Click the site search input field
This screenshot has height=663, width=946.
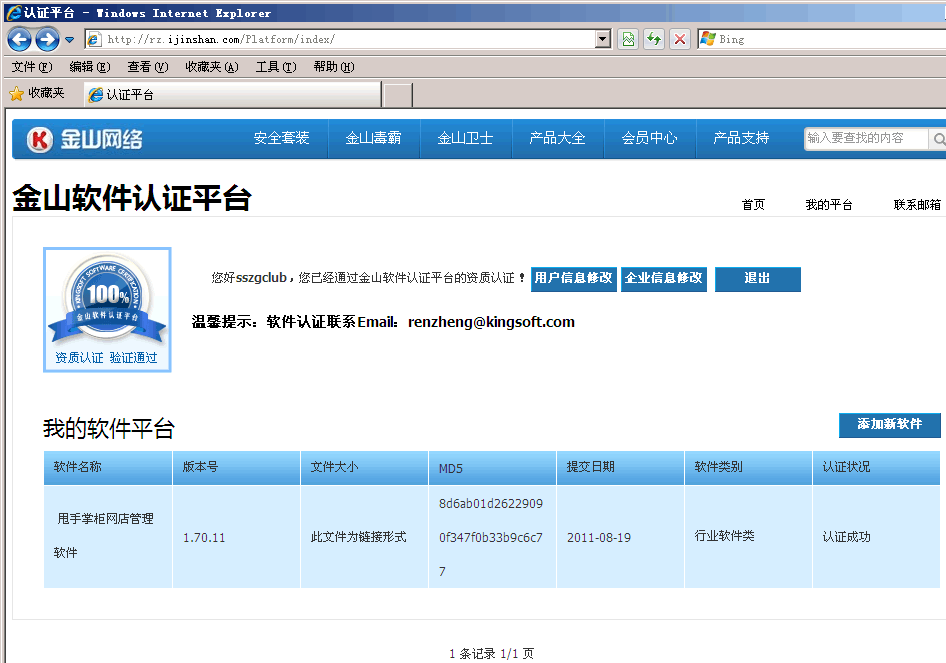click(x=866, y=138)
